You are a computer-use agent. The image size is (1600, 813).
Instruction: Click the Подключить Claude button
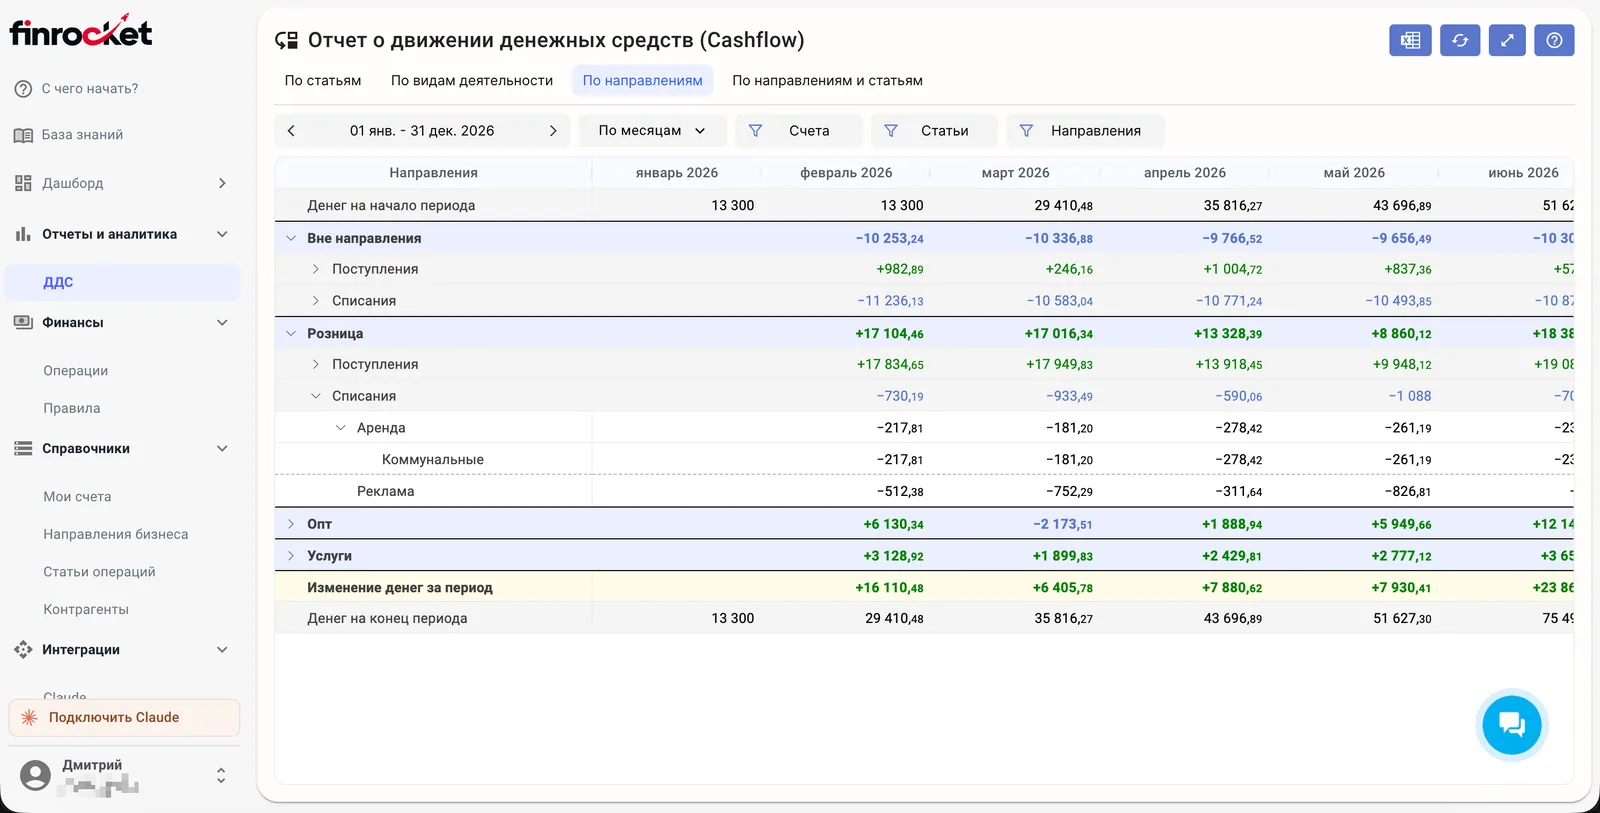[x=124, y=718]
